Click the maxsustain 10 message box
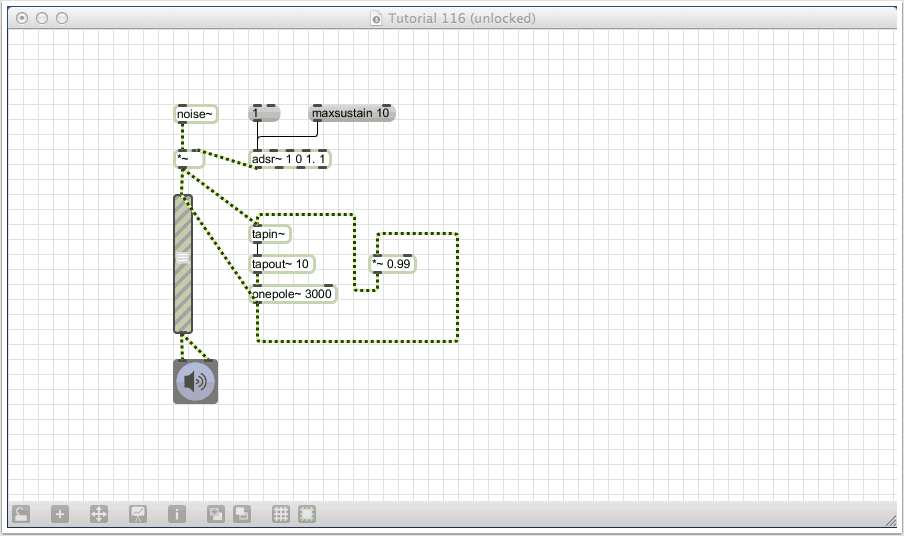 pyautogui.click(x=351, y=114)
